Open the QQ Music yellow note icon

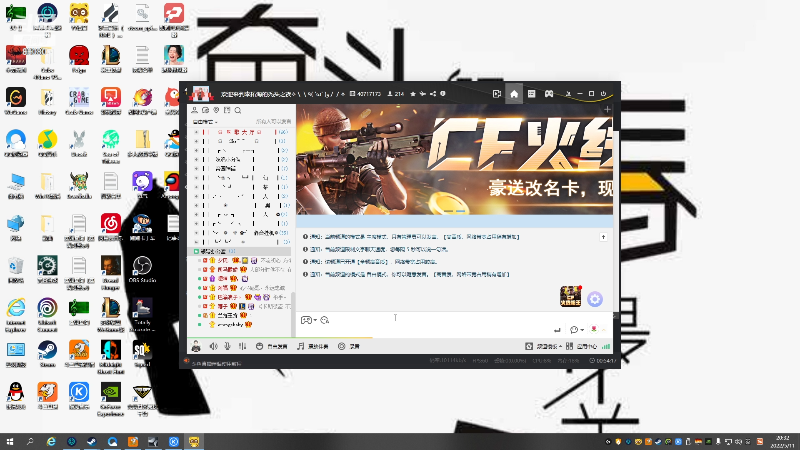point(47,143)
